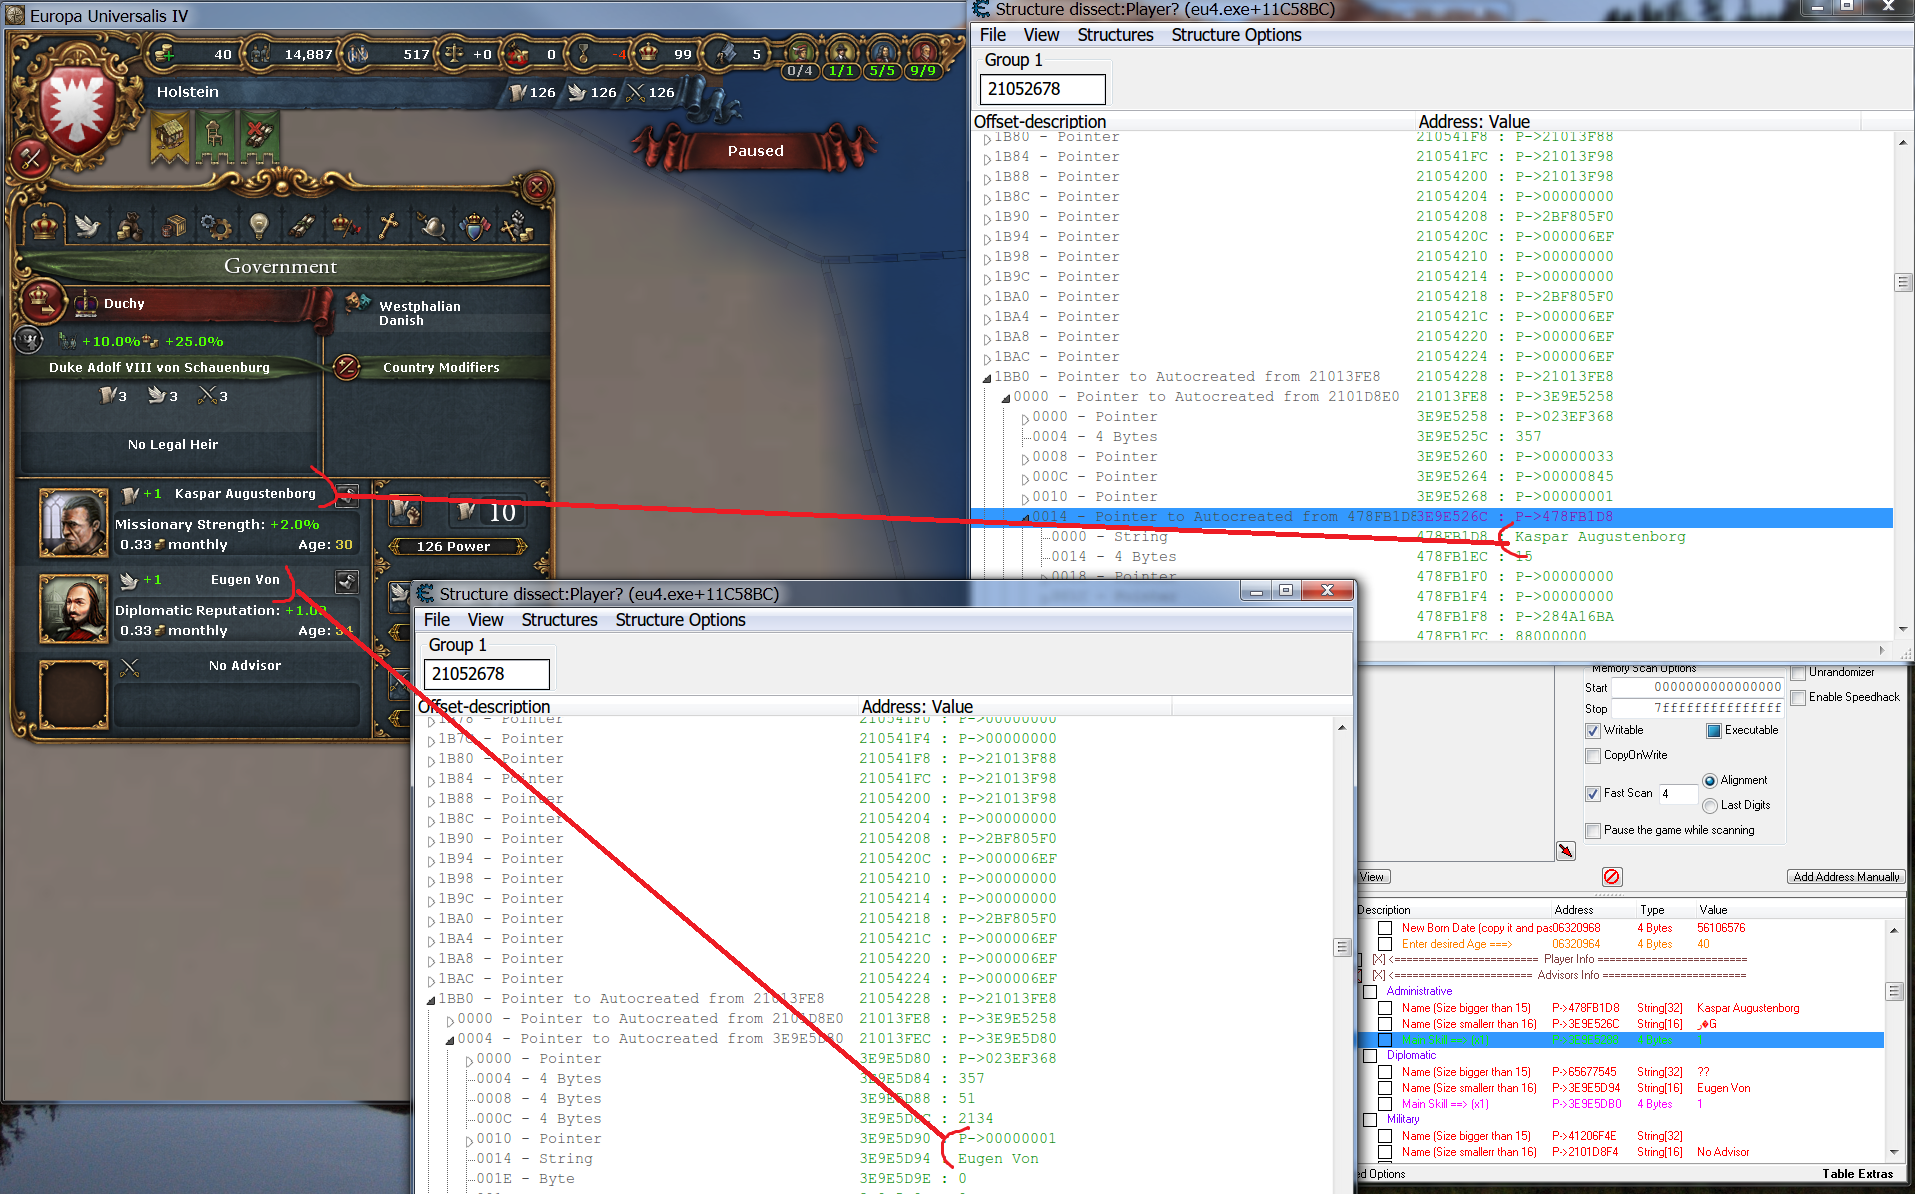Collapse 0004 autocreated pointer in front window
Image resolution: width=1920 pixels, height=1200 pixels.
(450, 1040)
